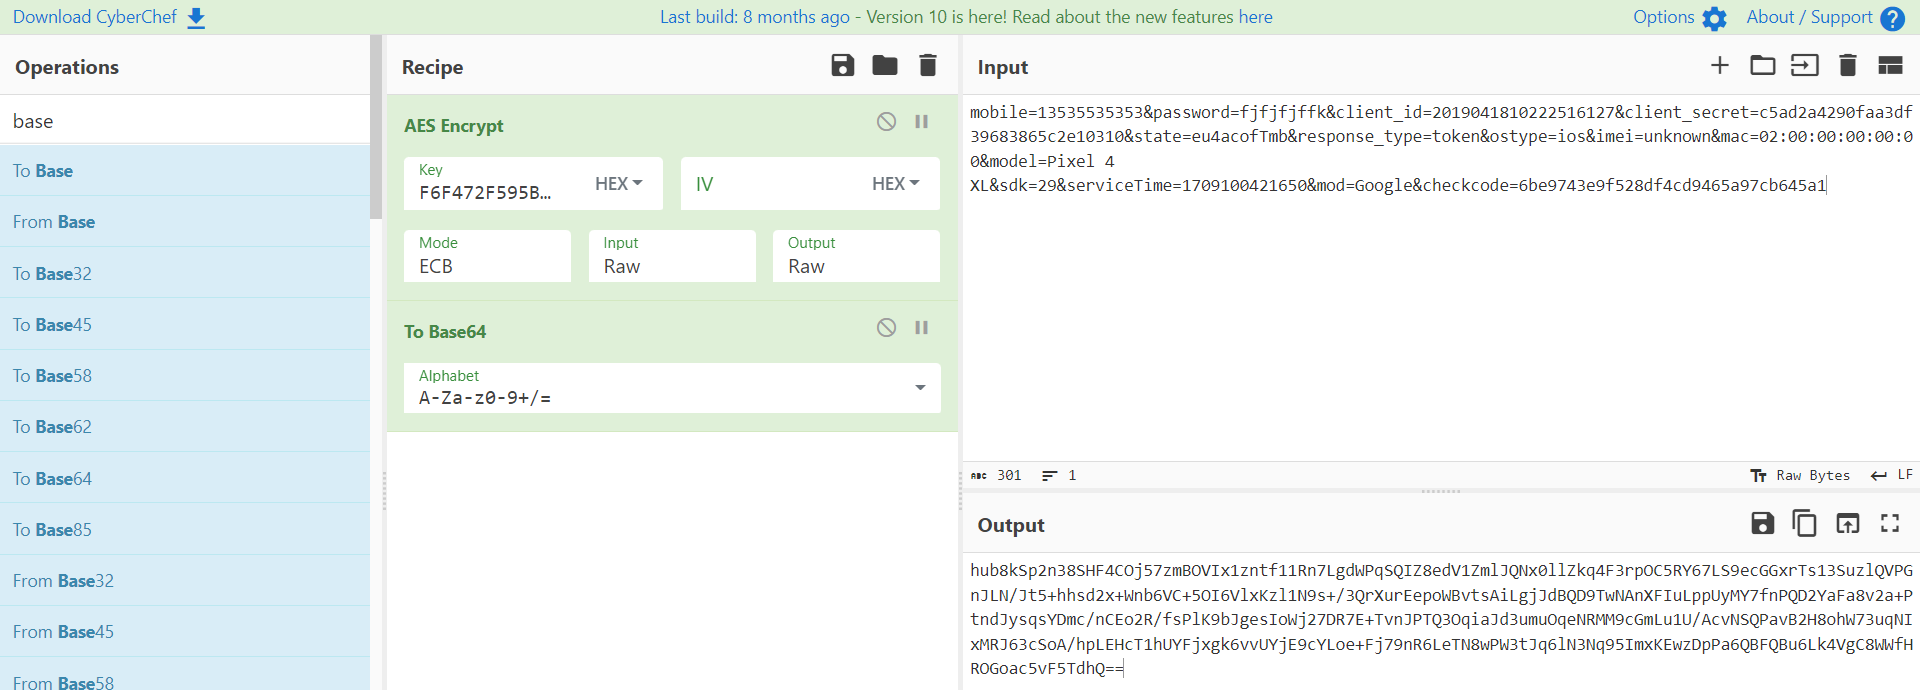Save the current recipe
The image size is (1920, 690).
coord(842,66)
